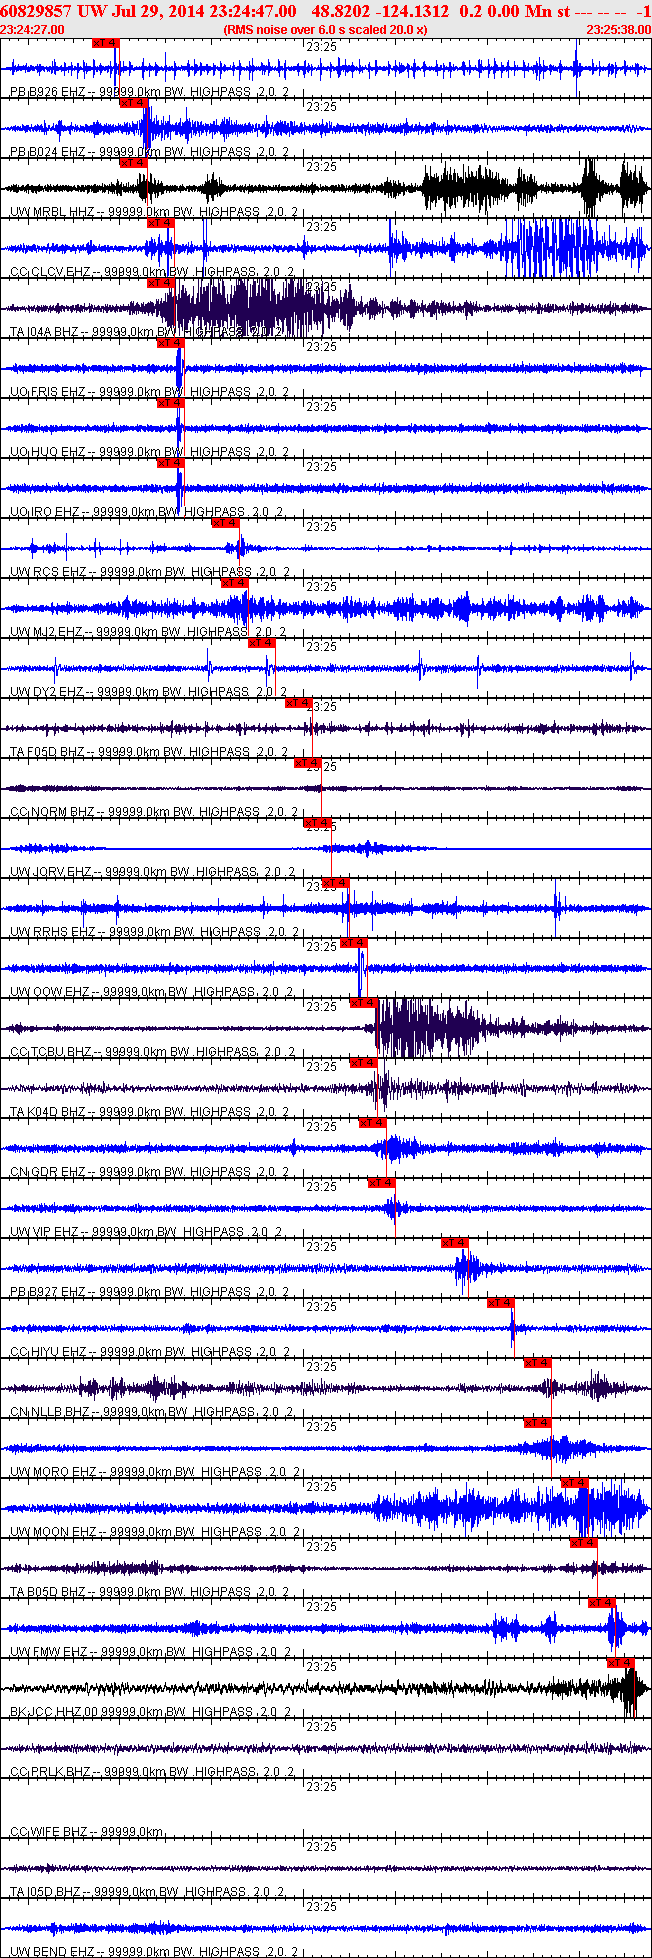Select the UW DY2 EHZ station label
This screenshot has height=1958, width=652.
point(150,692)
